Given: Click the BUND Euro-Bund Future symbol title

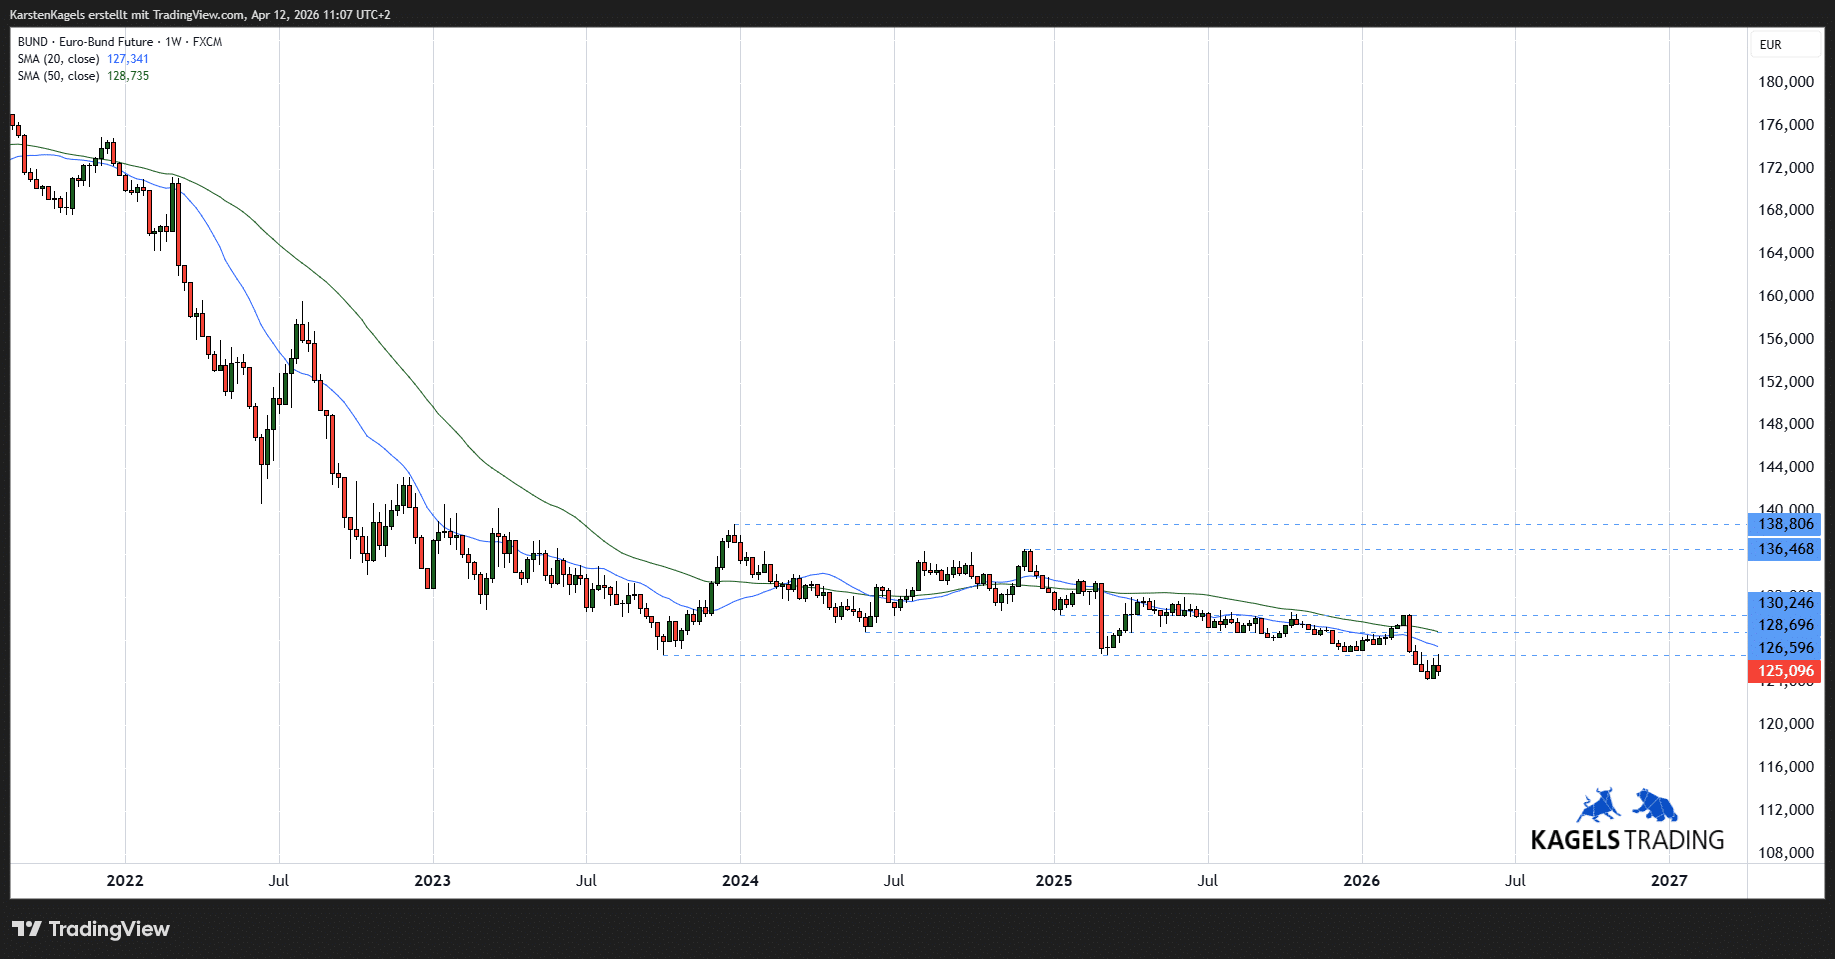Looking at the screenshot, I should tap(85, 42).
